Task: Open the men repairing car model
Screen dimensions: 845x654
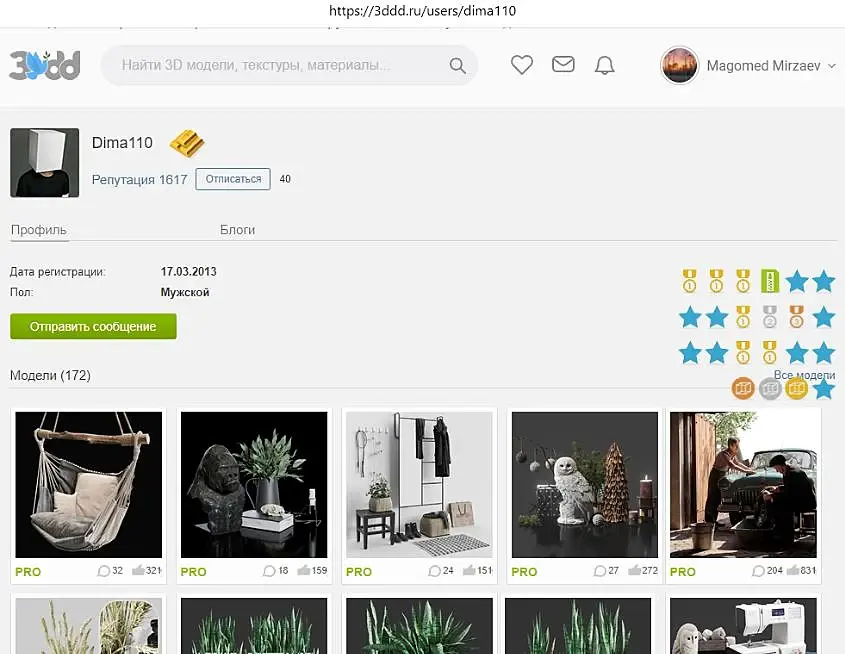Action: coord(743,485)
